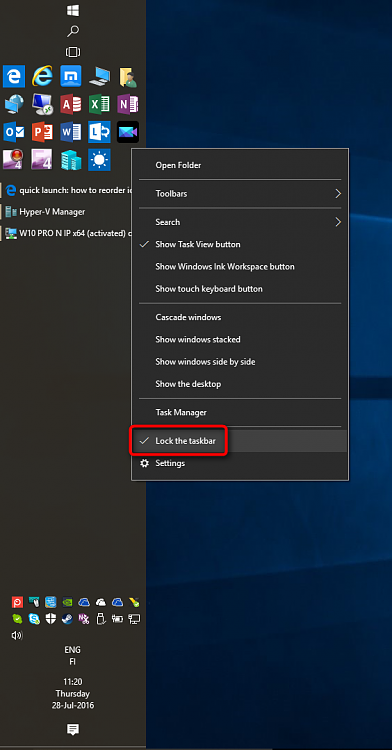Expand the Toolbars submenu
Viewport: 392px width, 750px height.
tap(239, 194)
